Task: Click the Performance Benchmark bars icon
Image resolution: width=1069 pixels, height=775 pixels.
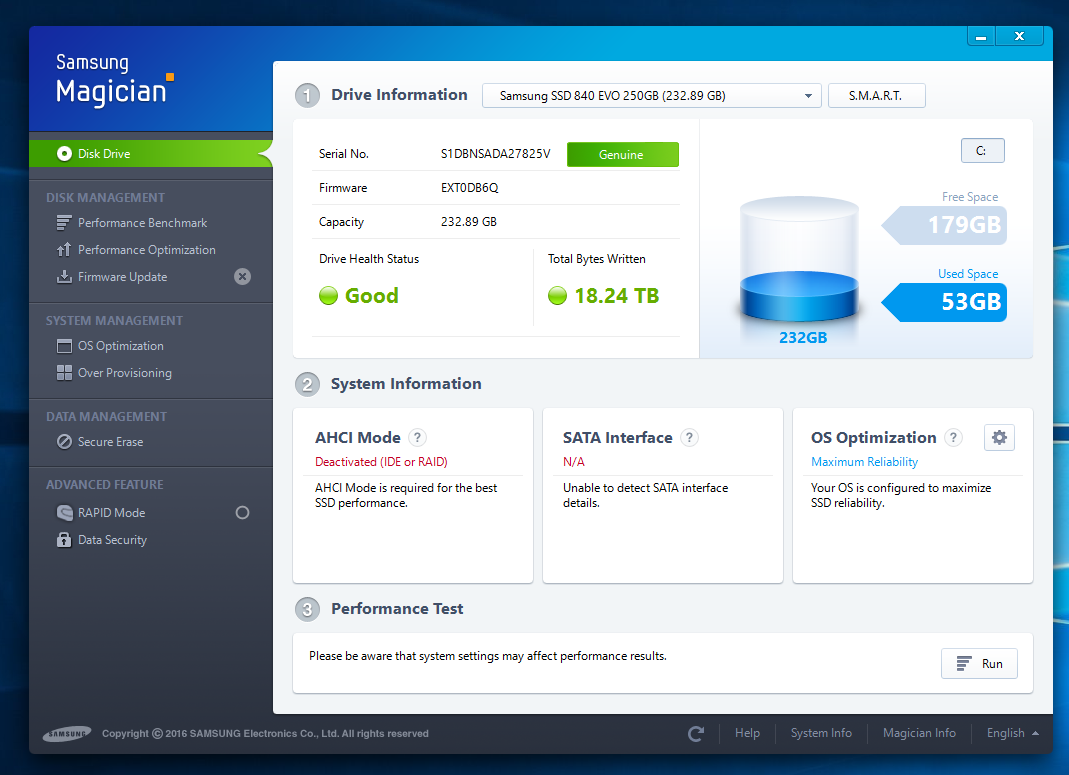Action: click(63, 223)
